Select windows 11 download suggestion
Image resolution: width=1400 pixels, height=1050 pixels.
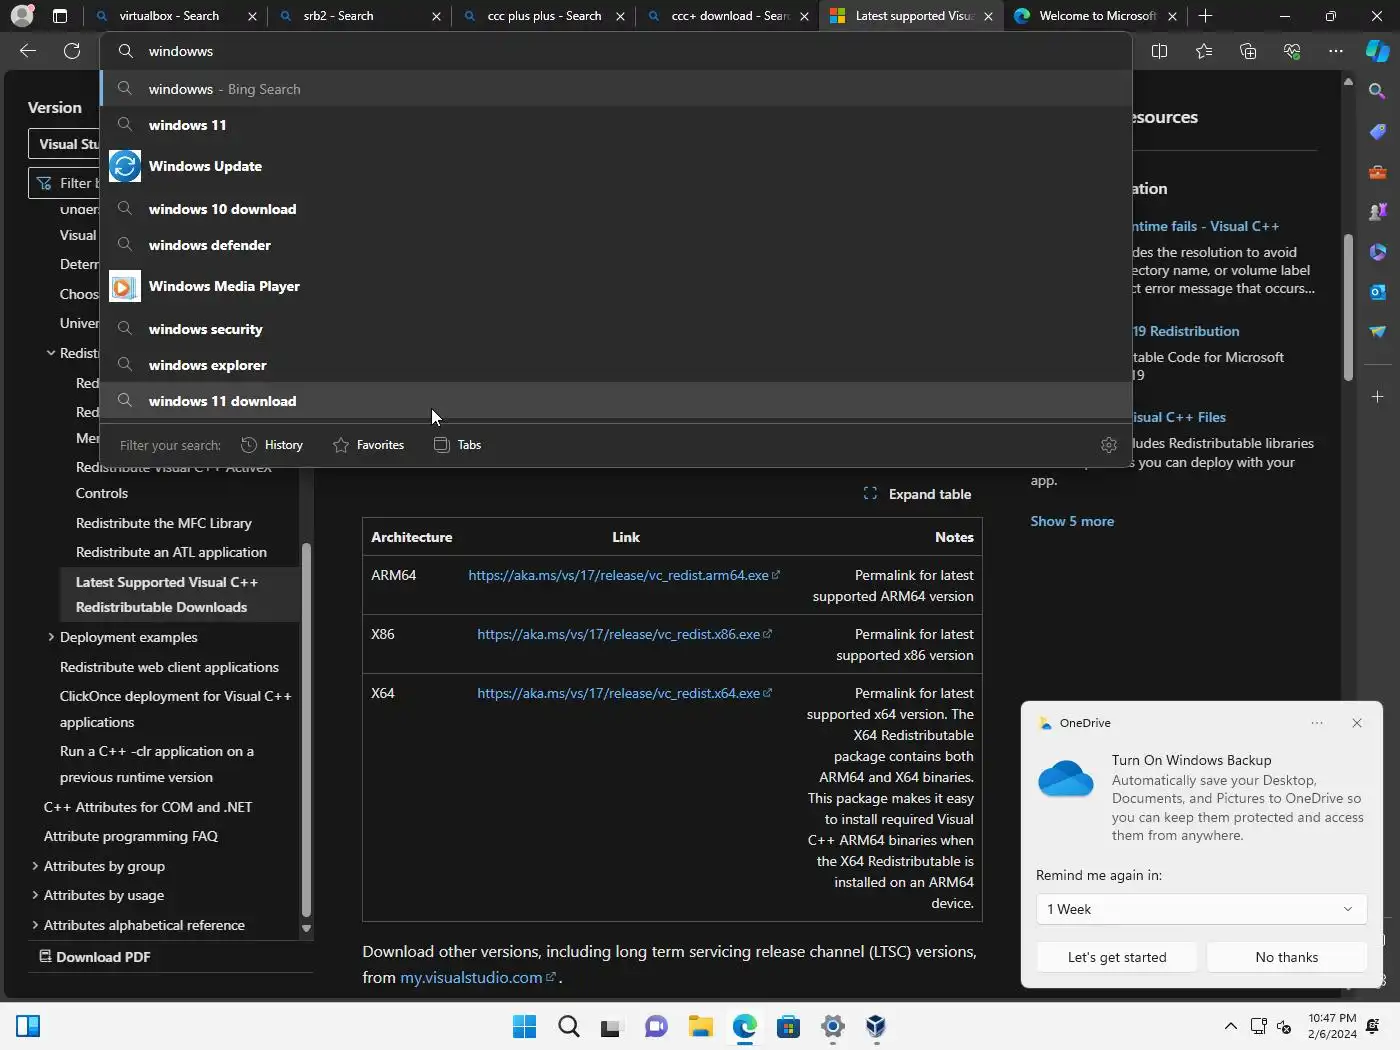coord(616,401)
